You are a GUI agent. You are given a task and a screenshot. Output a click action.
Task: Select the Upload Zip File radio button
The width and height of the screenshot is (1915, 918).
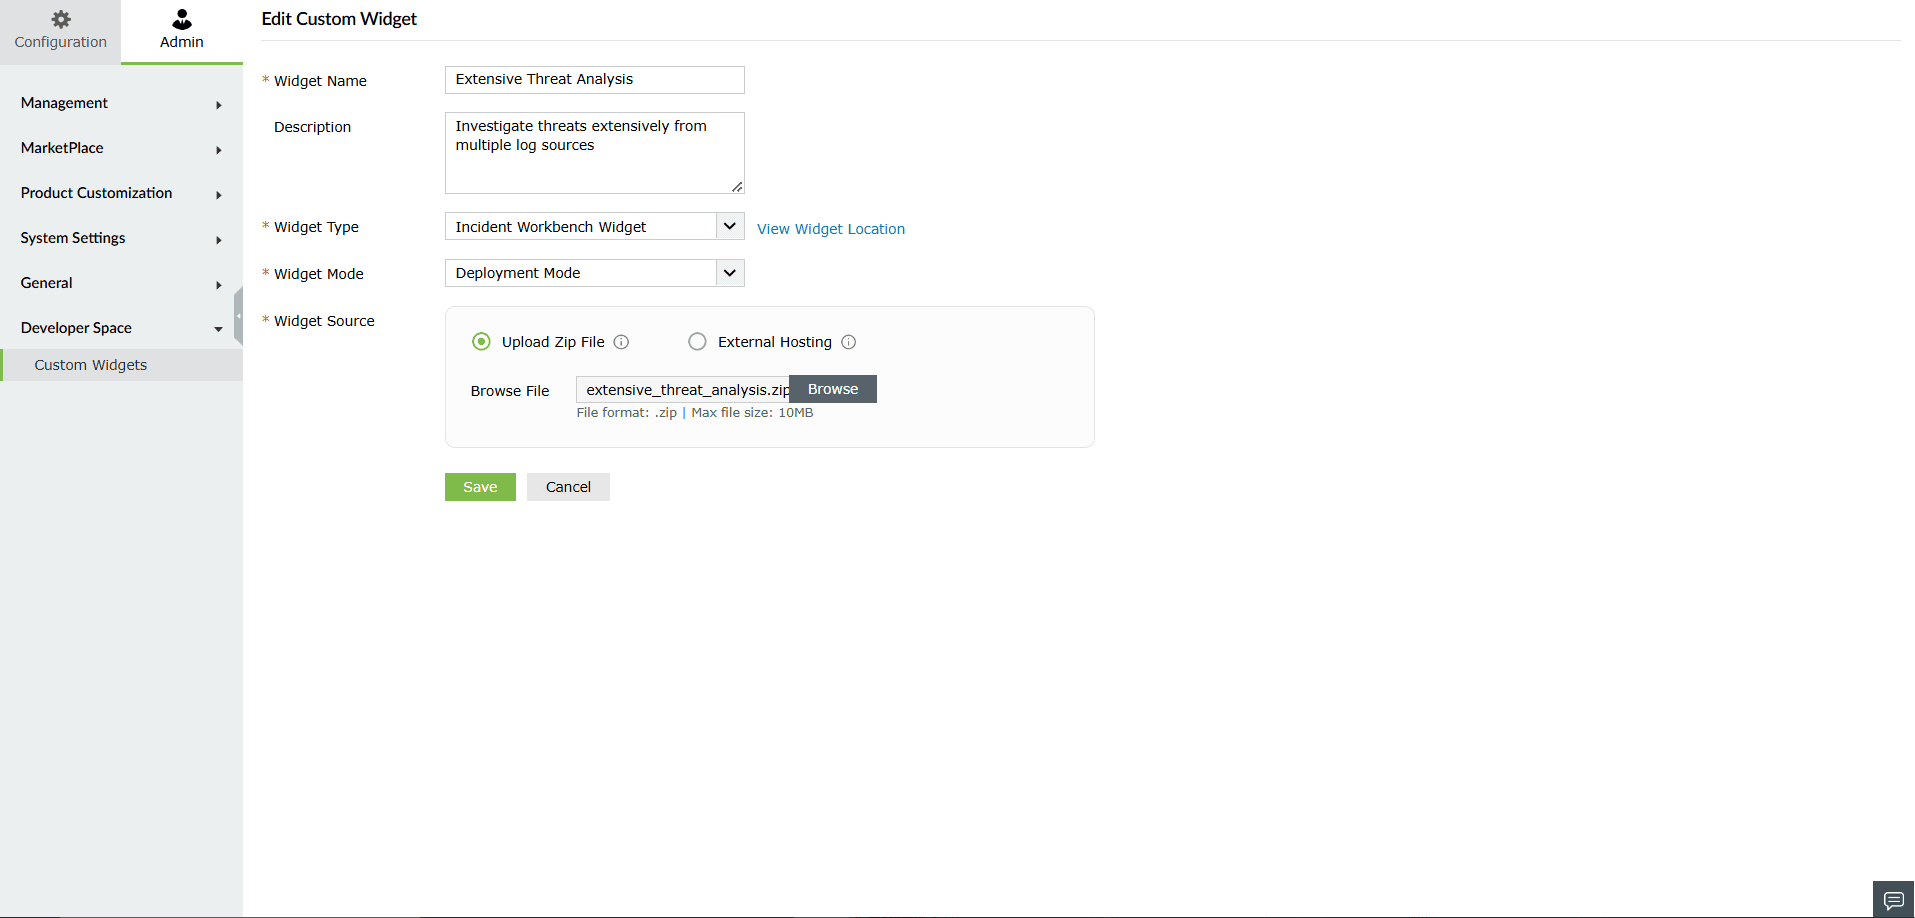click(481, 341)
